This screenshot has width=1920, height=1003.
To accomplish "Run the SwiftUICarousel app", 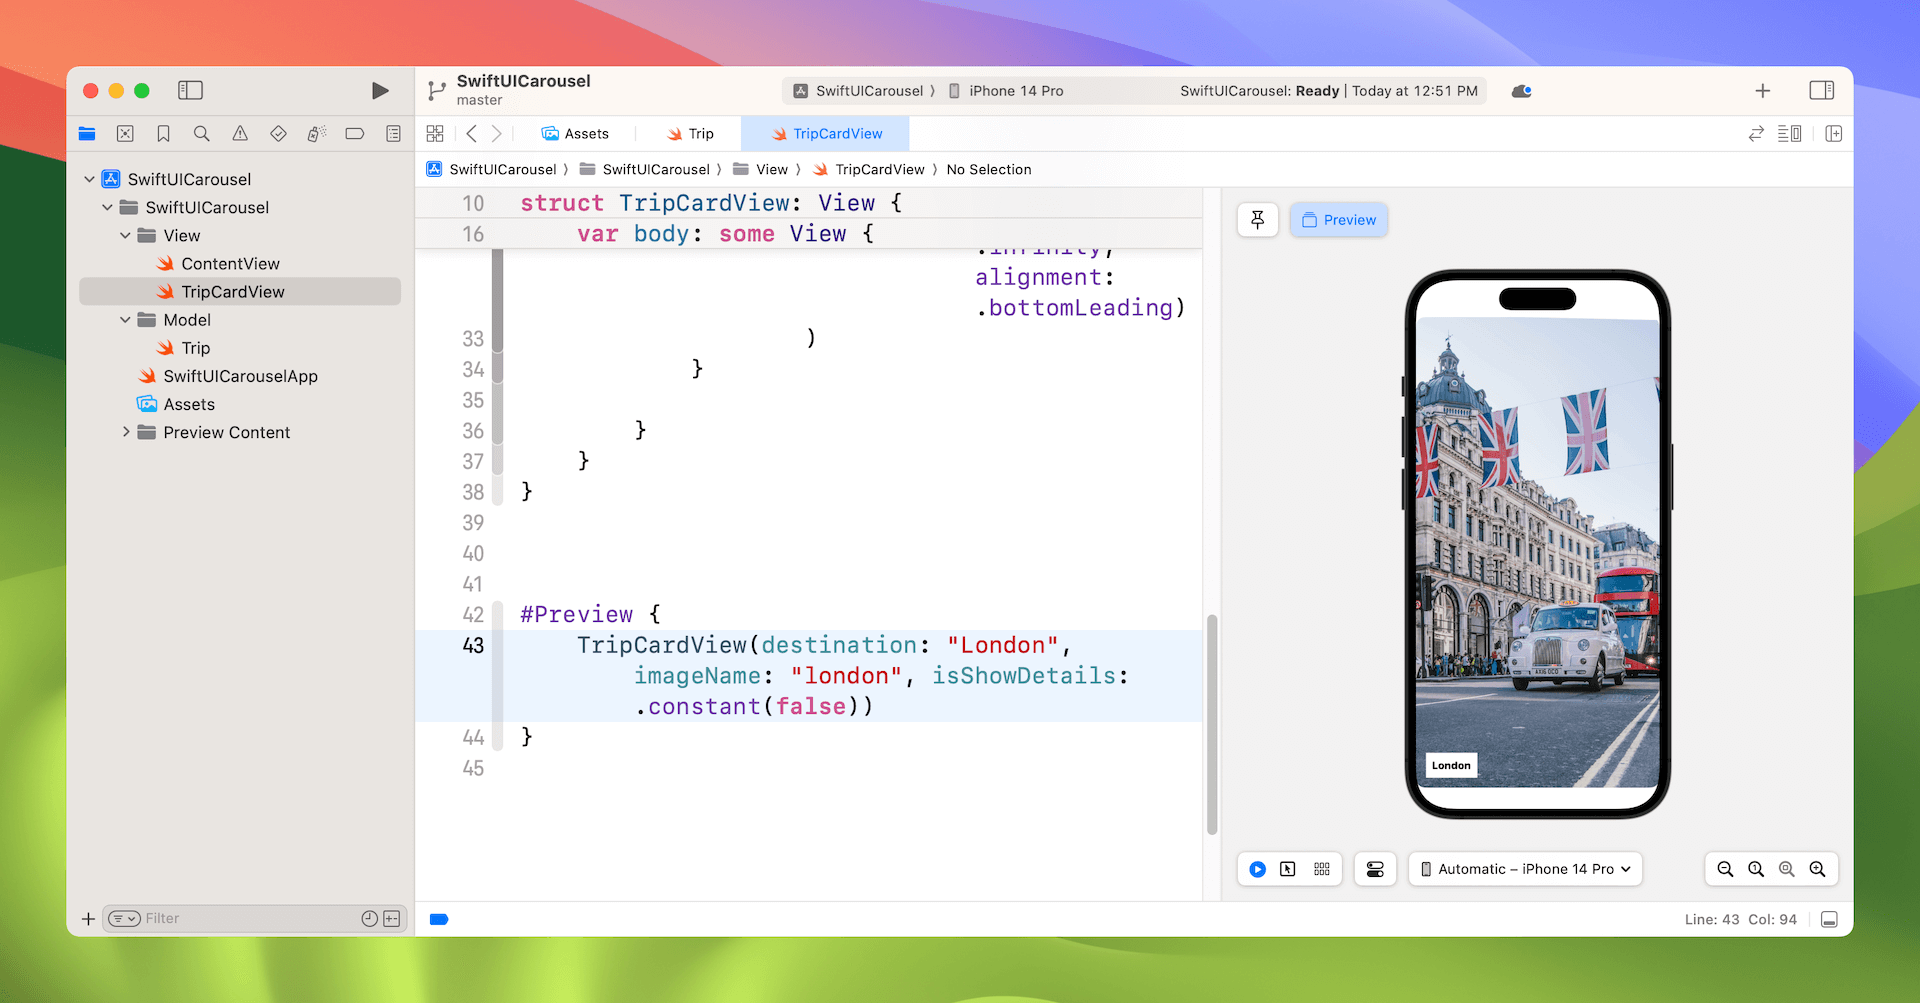I will pyautogui.click(x=380, y=91).
